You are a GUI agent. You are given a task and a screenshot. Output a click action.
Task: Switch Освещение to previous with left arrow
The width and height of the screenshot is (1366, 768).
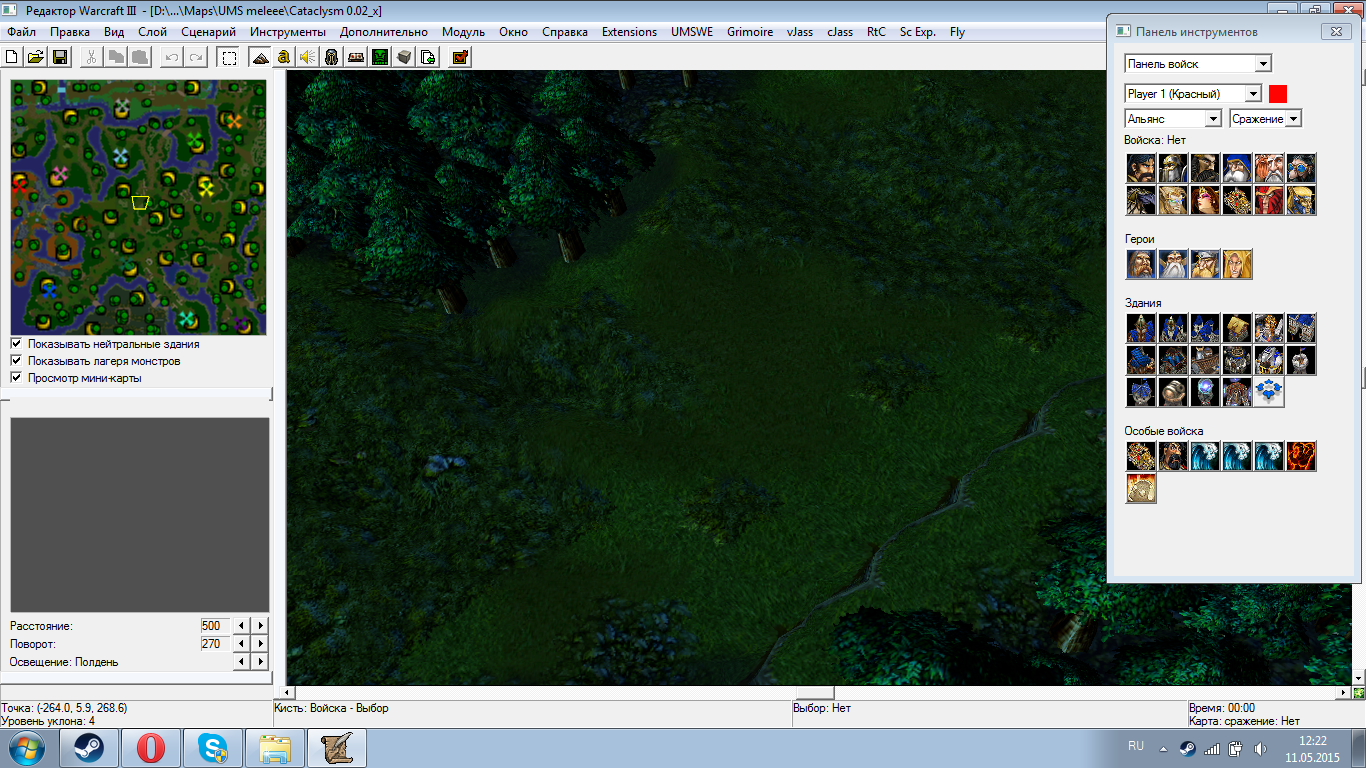pos(242,662)
